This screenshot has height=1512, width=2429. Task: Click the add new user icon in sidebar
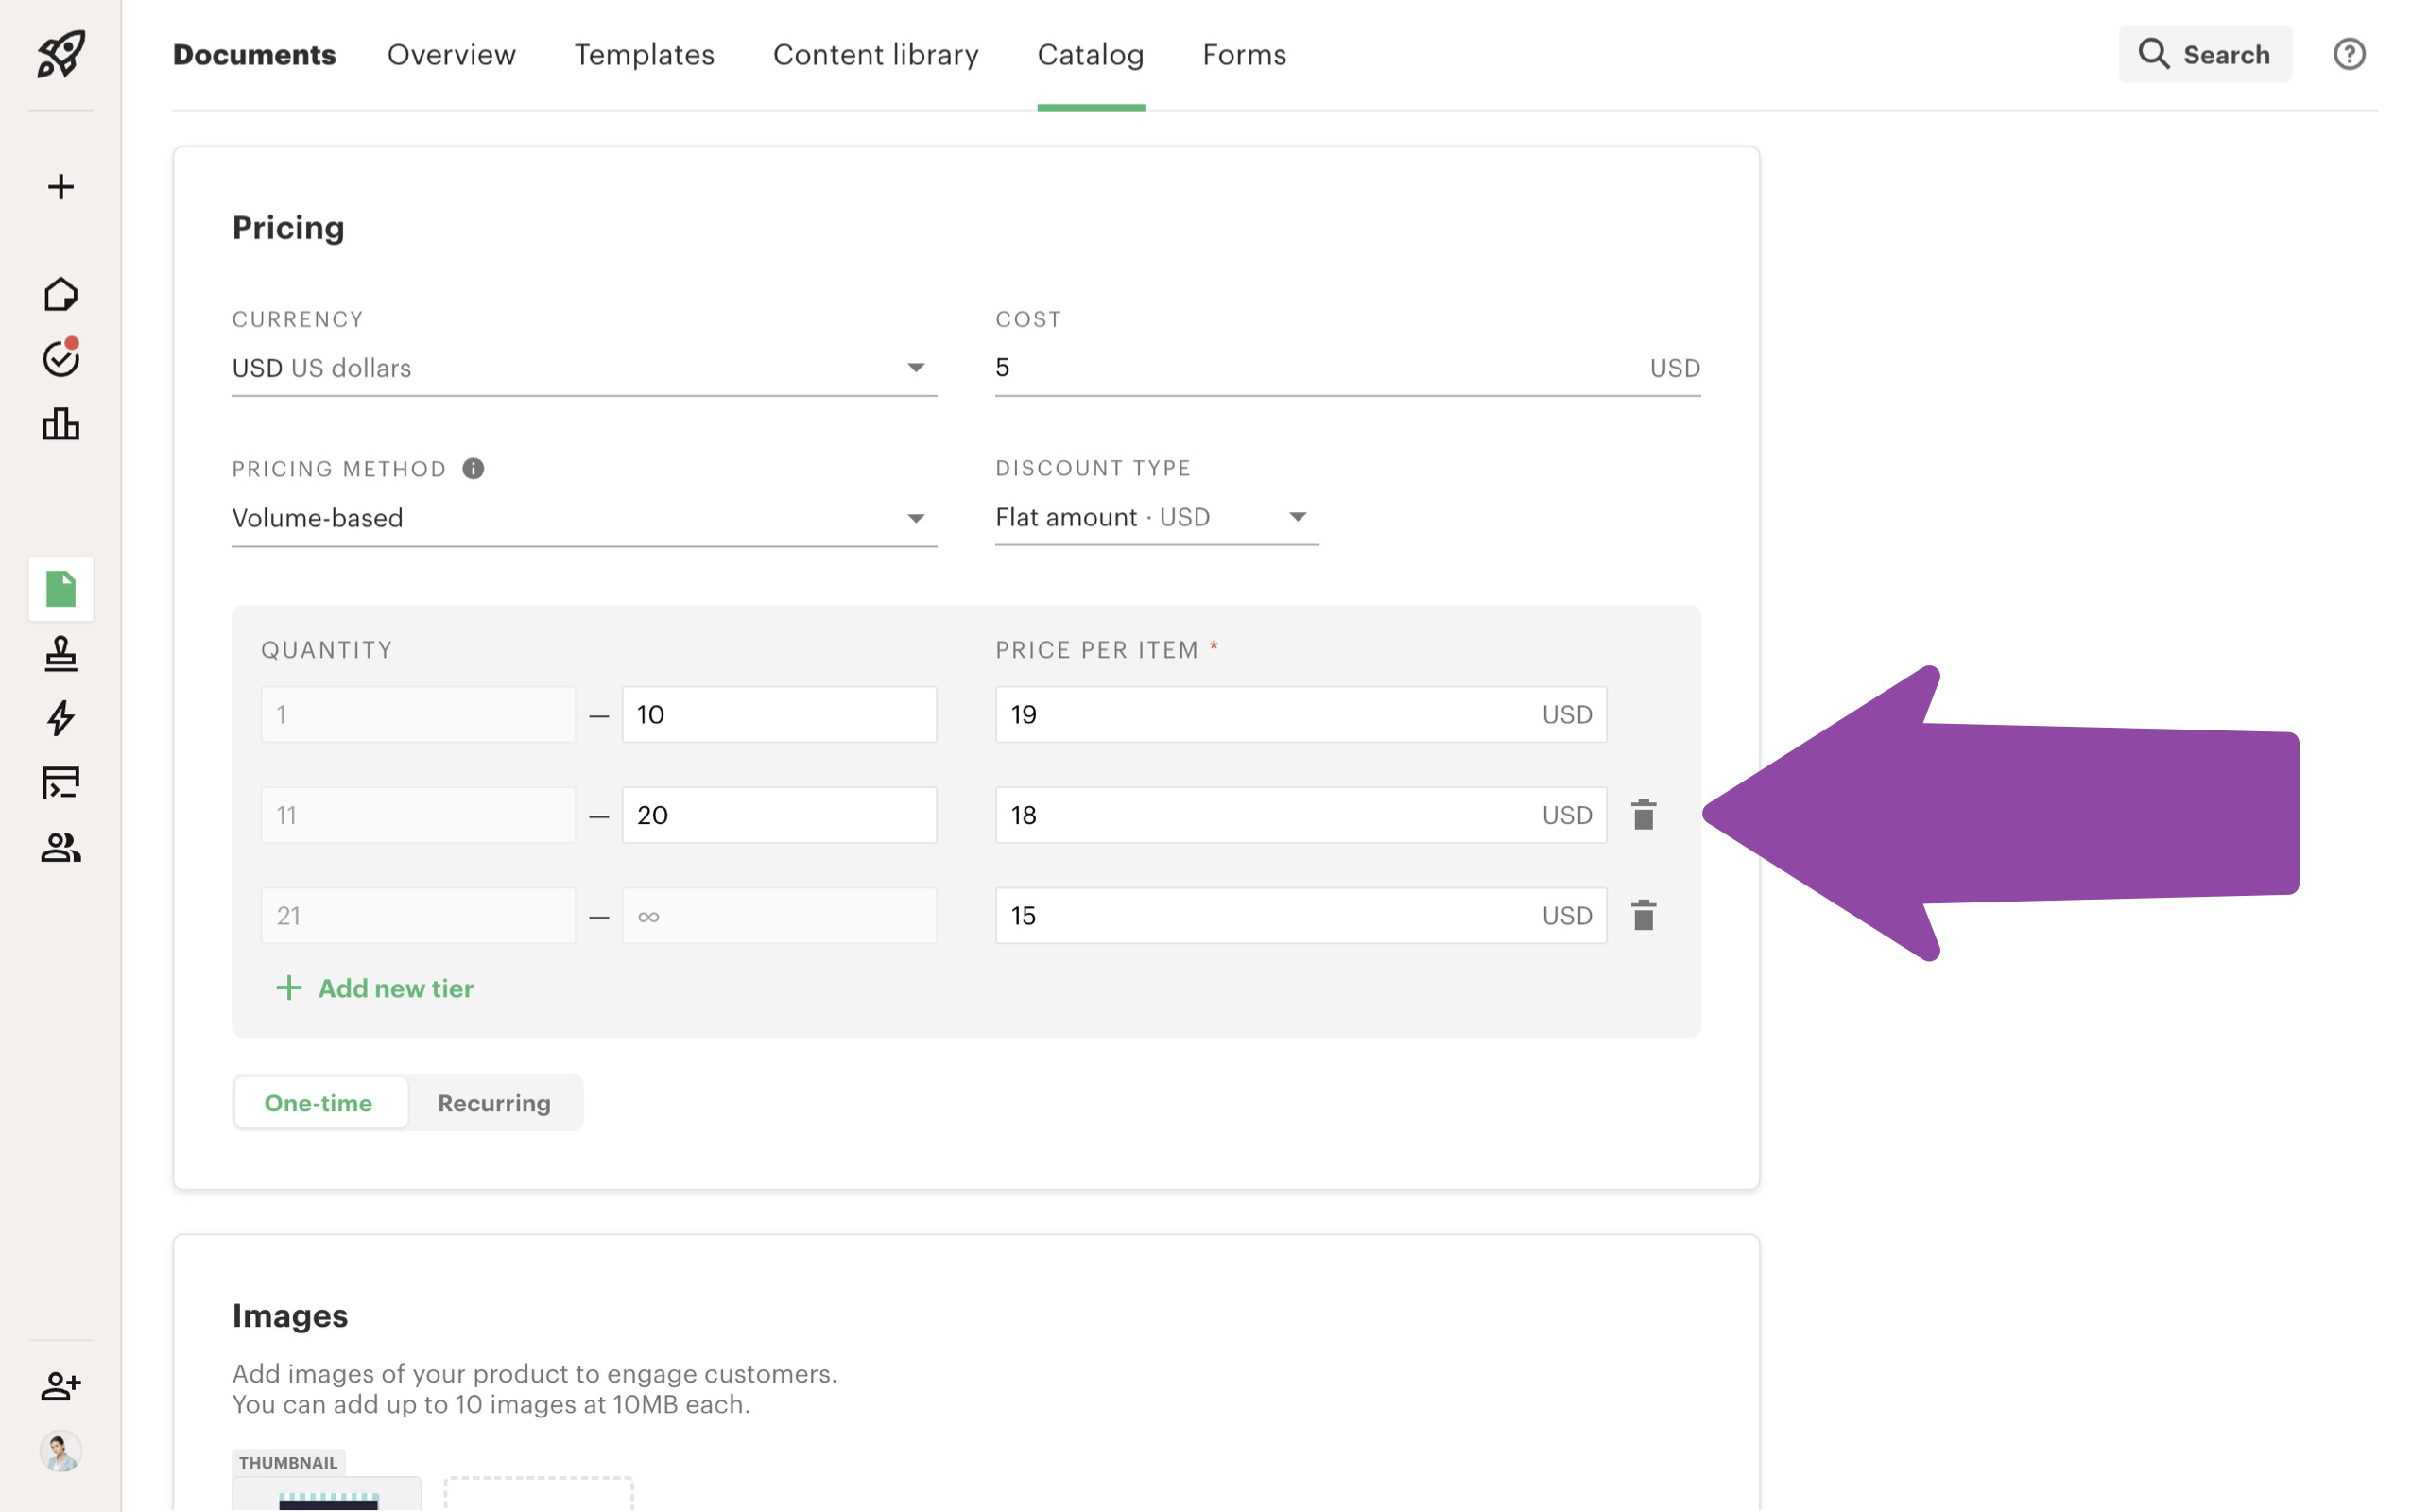tap(60, 1384)
